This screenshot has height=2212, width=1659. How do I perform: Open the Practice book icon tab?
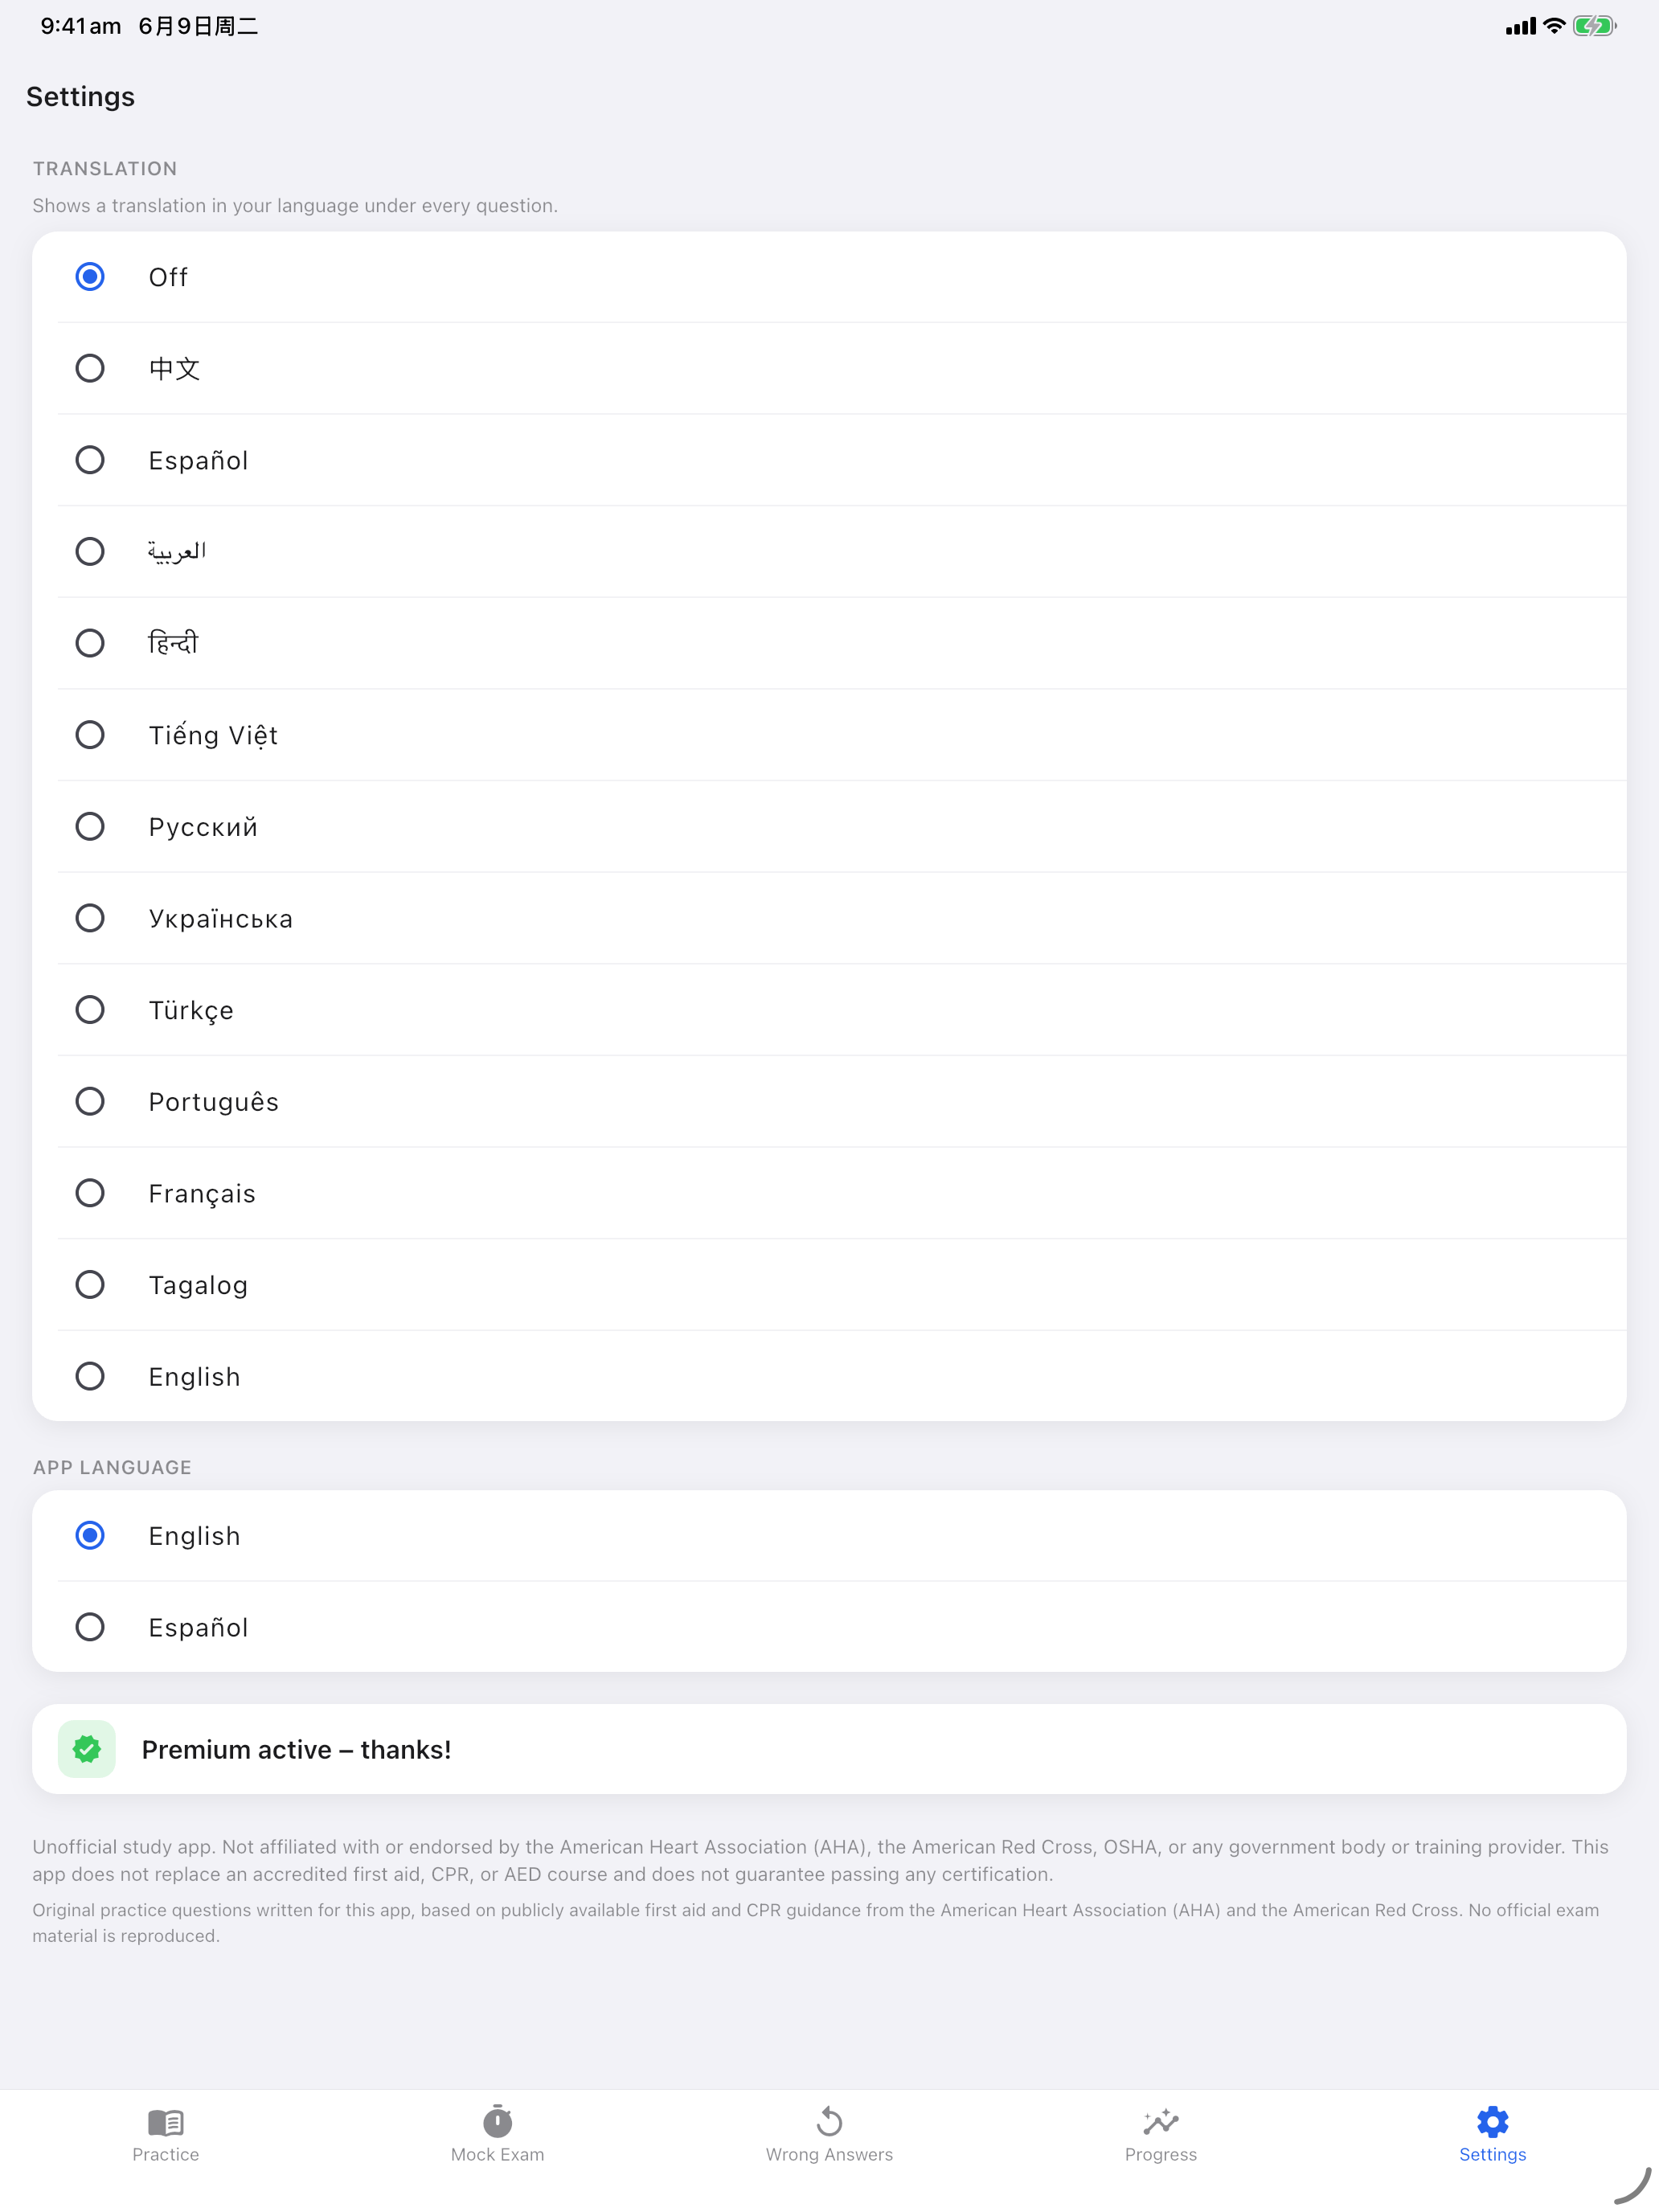(165, 2121)
